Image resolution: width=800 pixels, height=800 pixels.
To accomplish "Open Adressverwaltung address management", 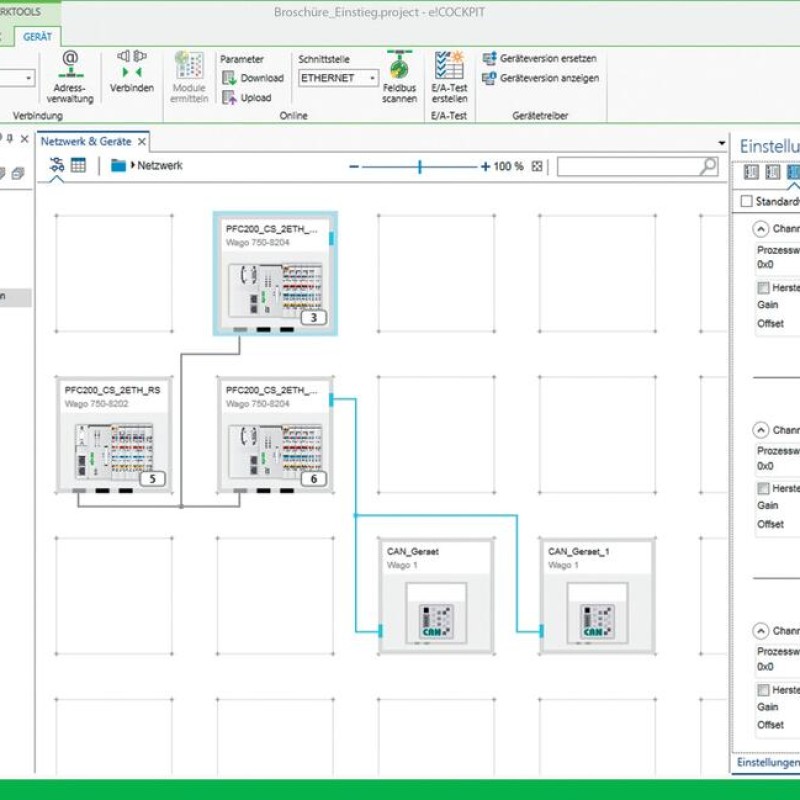I will click(x=70, y=77).
